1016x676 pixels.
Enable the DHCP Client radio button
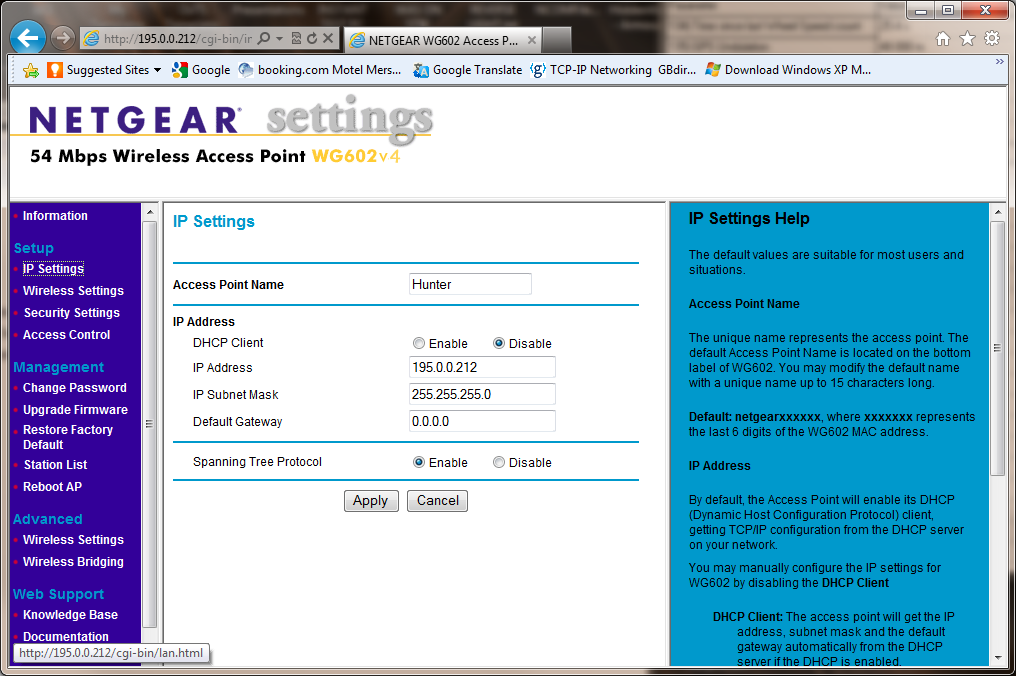419,344
